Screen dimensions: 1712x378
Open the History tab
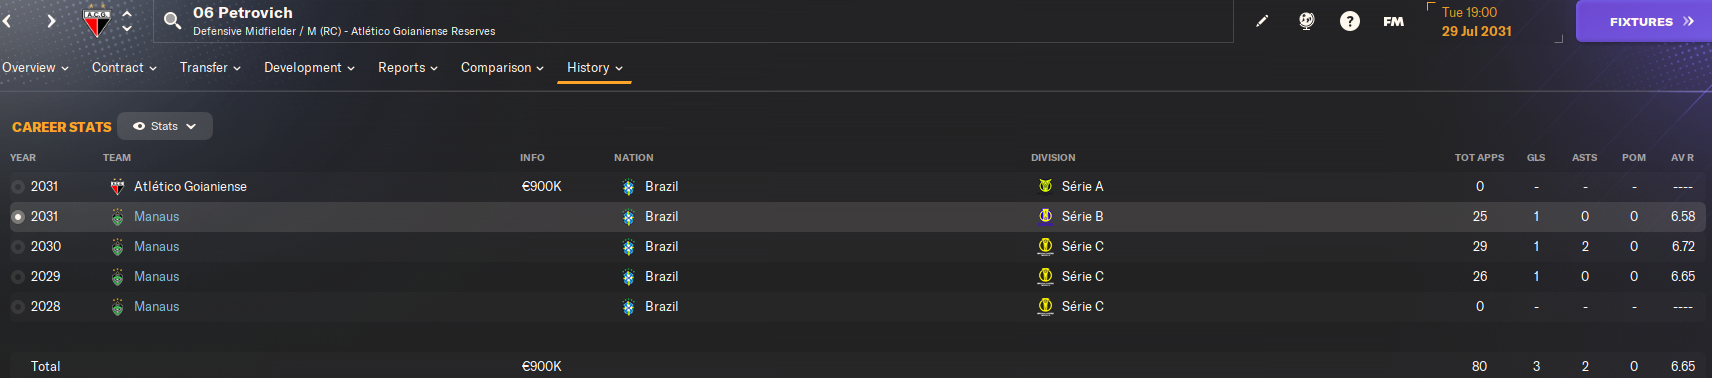click(594, 68)
